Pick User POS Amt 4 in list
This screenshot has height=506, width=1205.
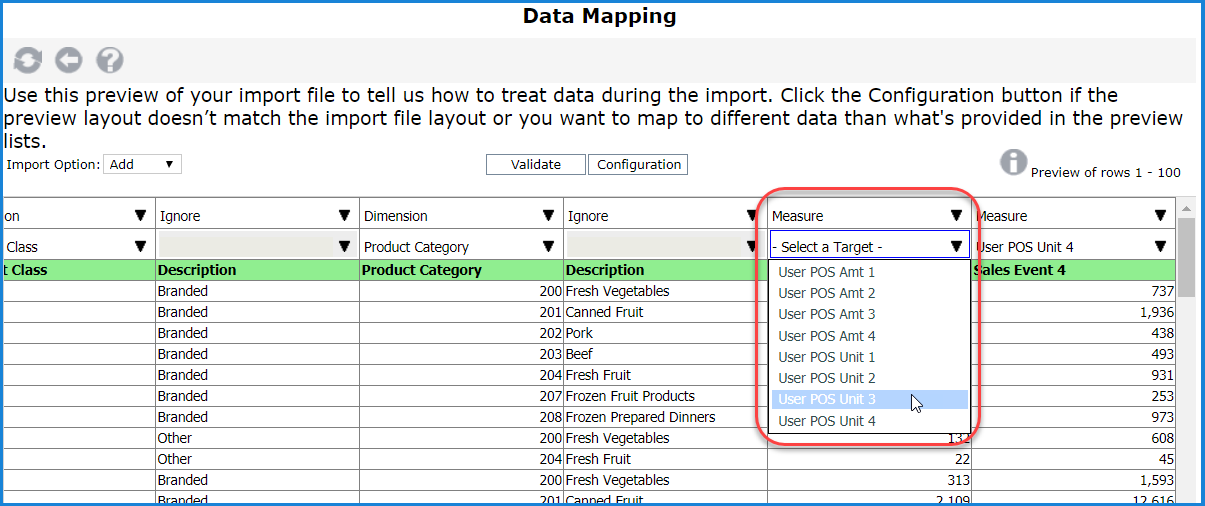click(x=826, y=336)
